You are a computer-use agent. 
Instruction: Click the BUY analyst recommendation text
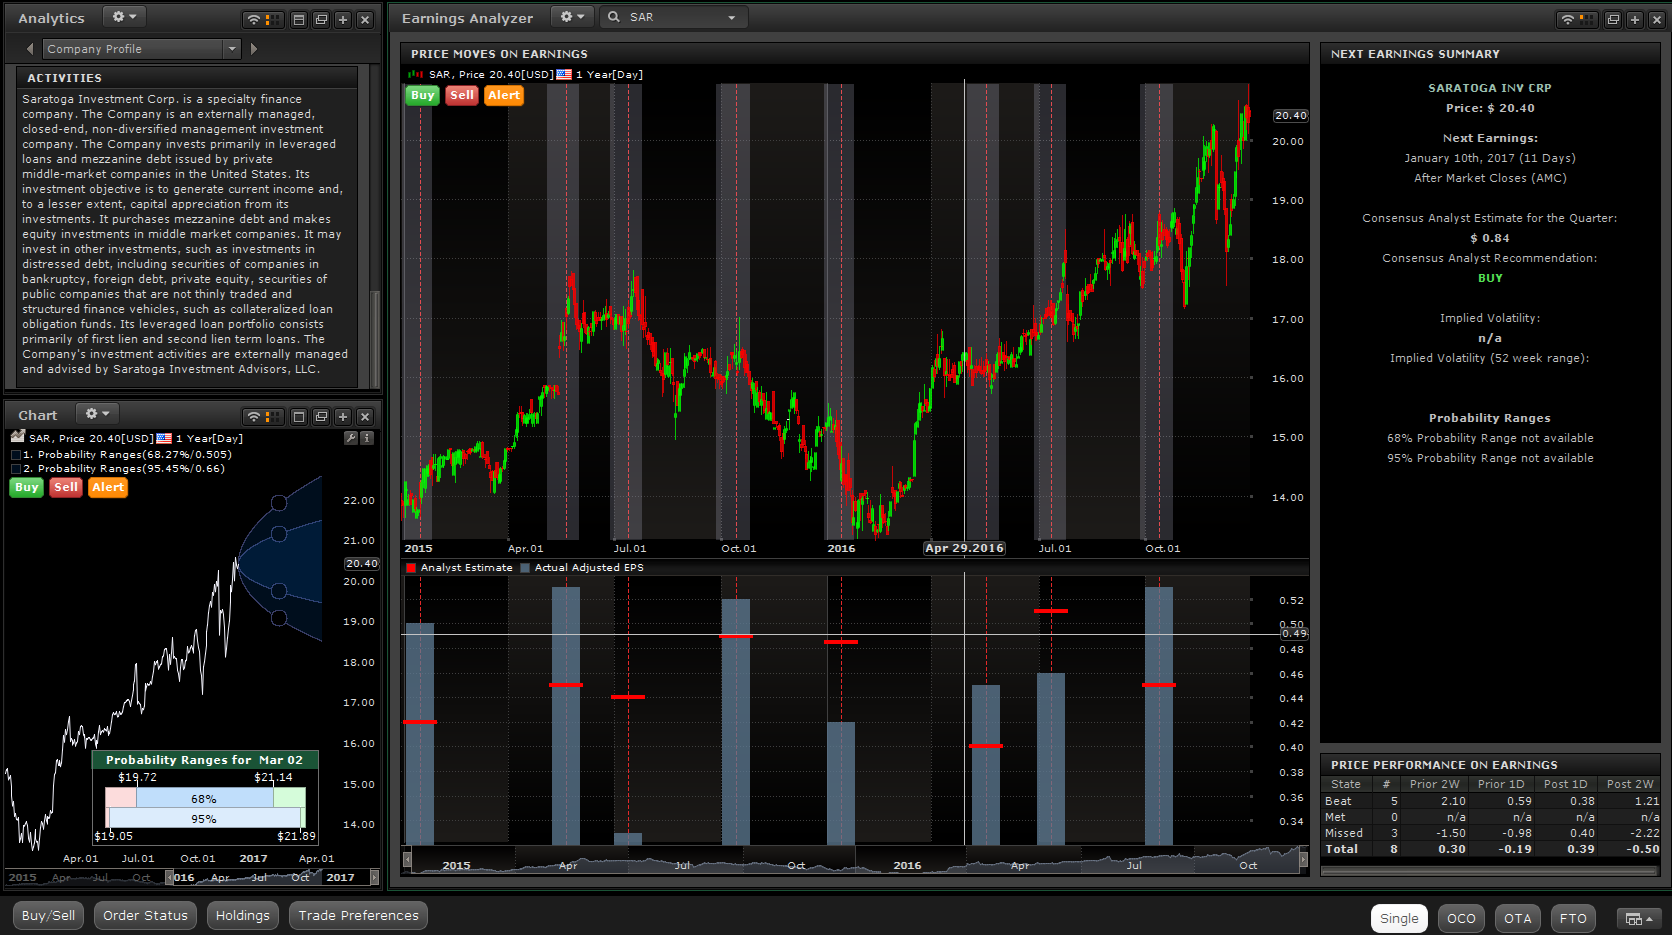coord(1490,278)
